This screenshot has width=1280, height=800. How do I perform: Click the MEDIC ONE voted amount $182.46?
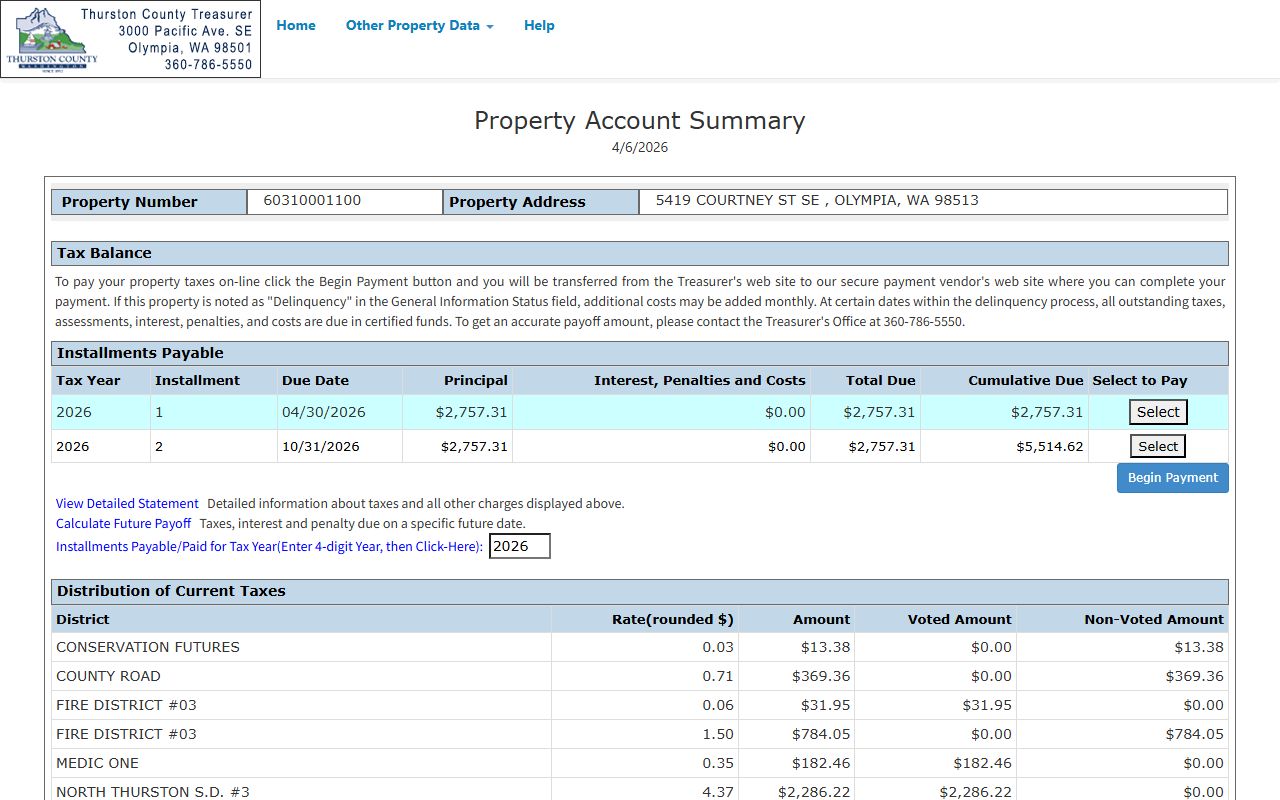(x=983, y=763)
